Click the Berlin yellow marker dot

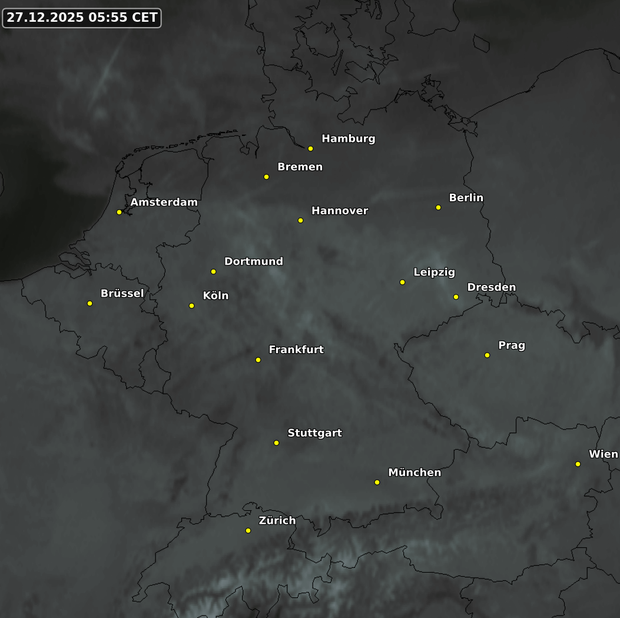pos(438,208)
